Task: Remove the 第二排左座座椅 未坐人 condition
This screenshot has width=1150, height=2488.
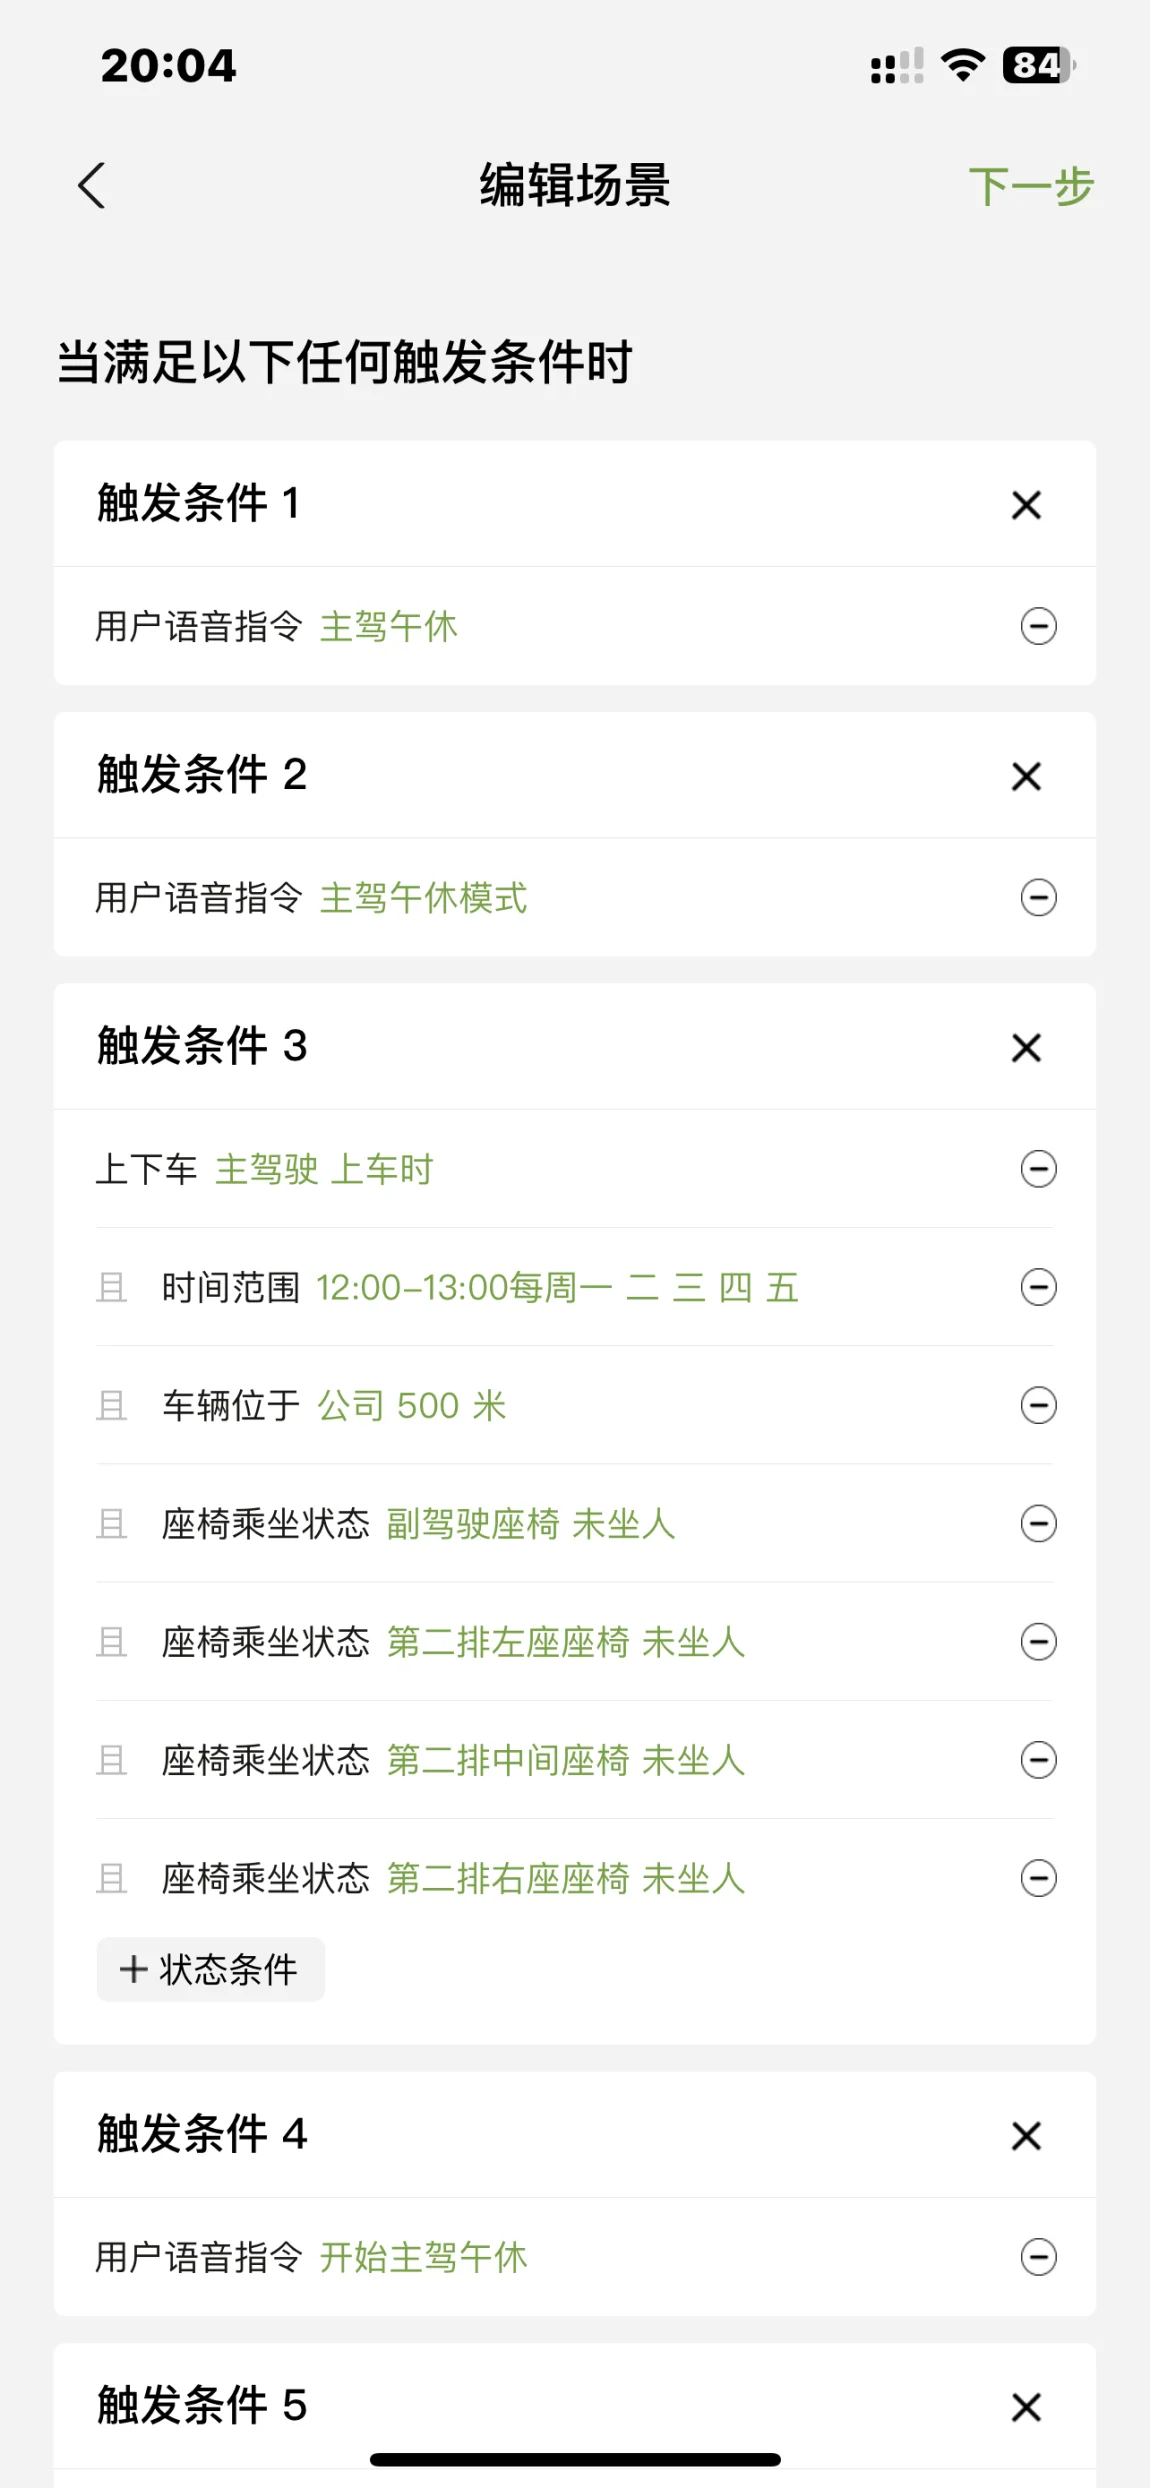Action: 1038,1642
